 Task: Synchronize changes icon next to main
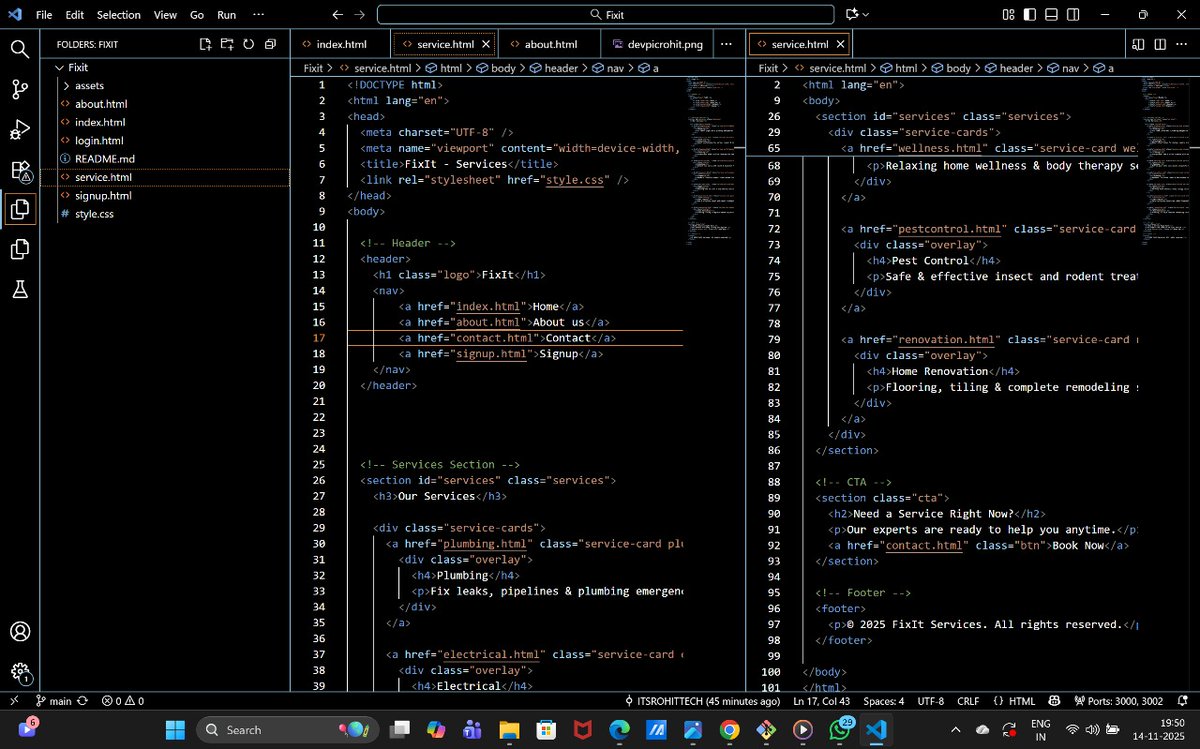82,701
